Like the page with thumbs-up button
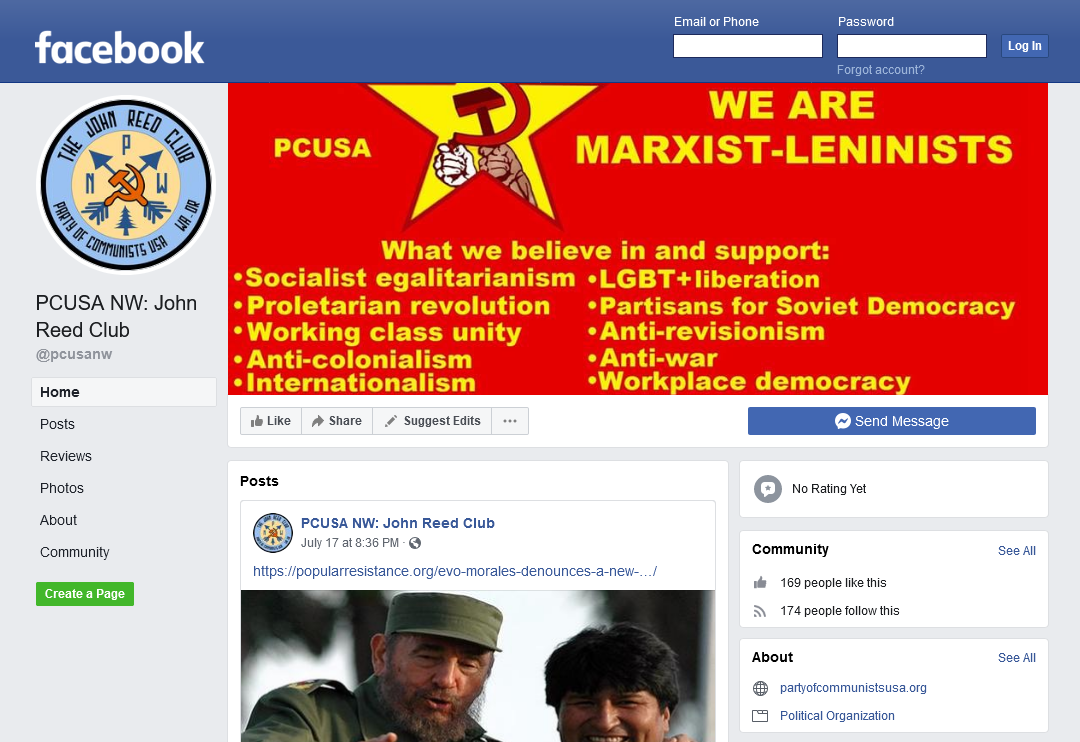 click(x=271, y=421)
